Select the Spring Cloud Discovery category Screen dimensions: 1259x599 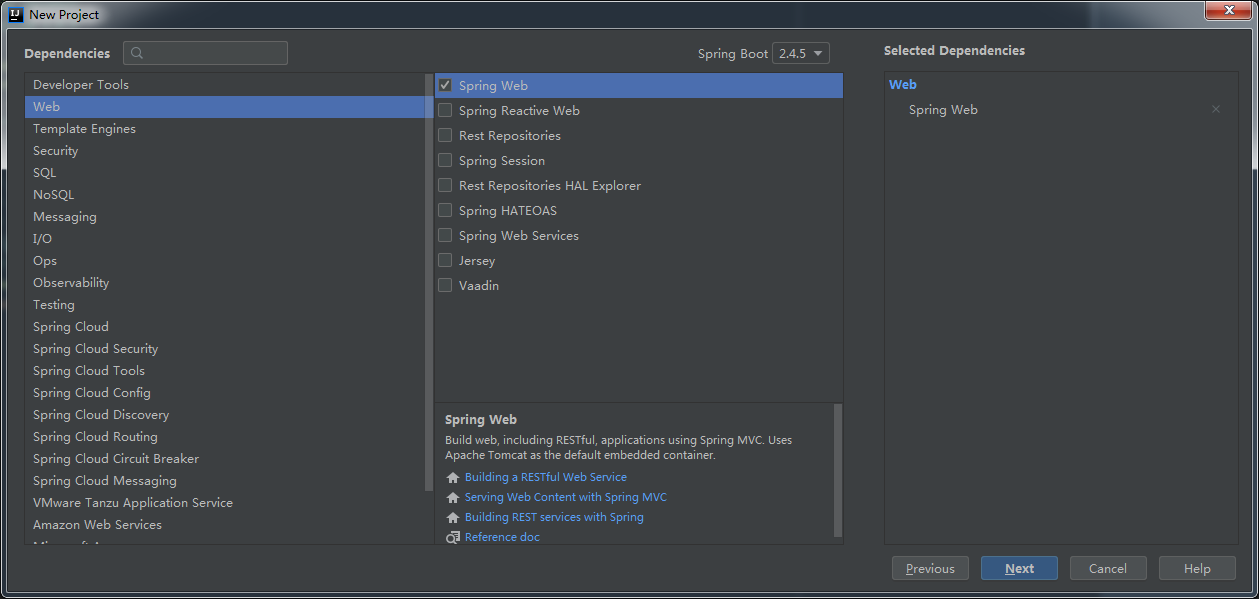click(101, 415)
